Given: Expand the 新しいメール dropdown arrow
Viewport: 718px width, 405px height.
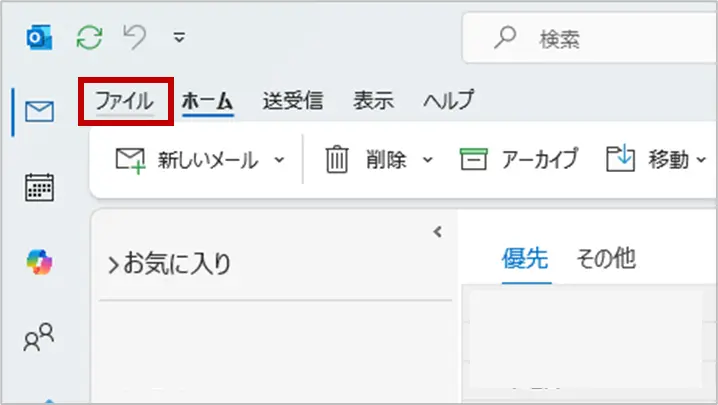Looking at the screenshot, I should click(x=279, y=160).
